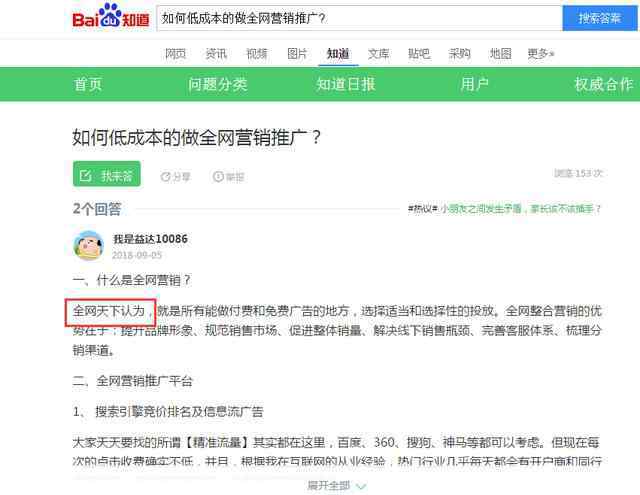Open the avatar of 我是益达10086
Image resolution: width=640 pixels, height=495 pixels.
(x=88, y=245)
